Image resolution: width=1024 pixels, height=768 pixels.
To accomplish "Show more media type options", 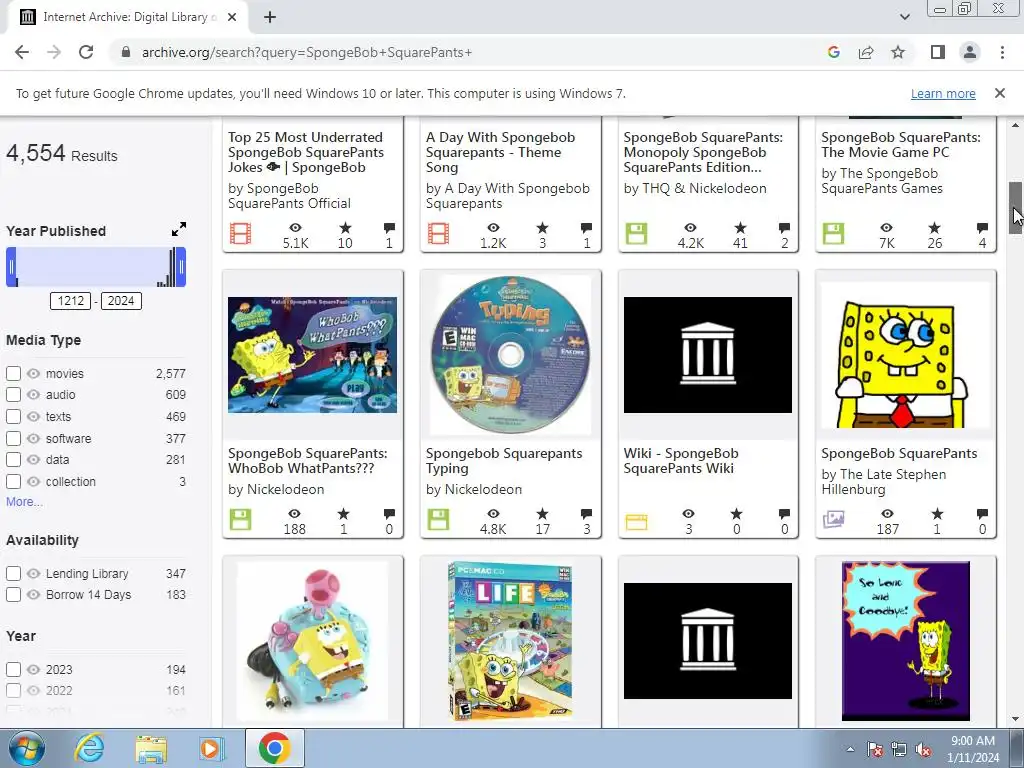I will (x=24, y=502).
